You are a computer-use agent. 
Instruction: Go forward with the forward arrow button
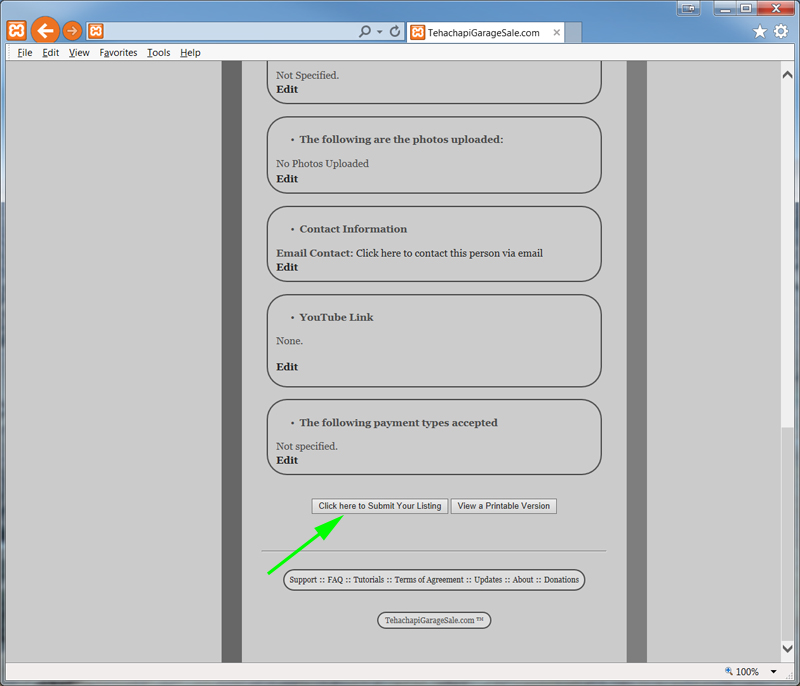coord(72,31)
